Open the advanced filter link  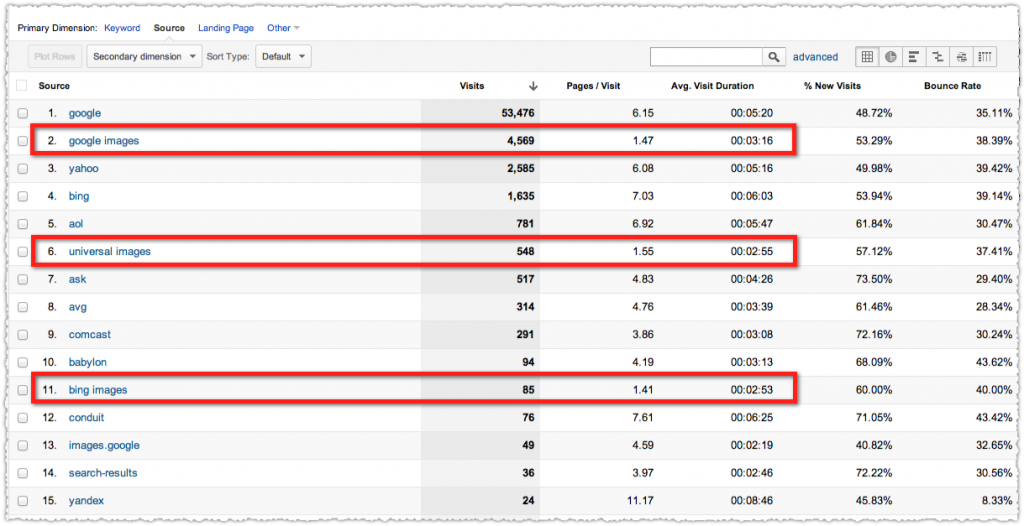815,57
